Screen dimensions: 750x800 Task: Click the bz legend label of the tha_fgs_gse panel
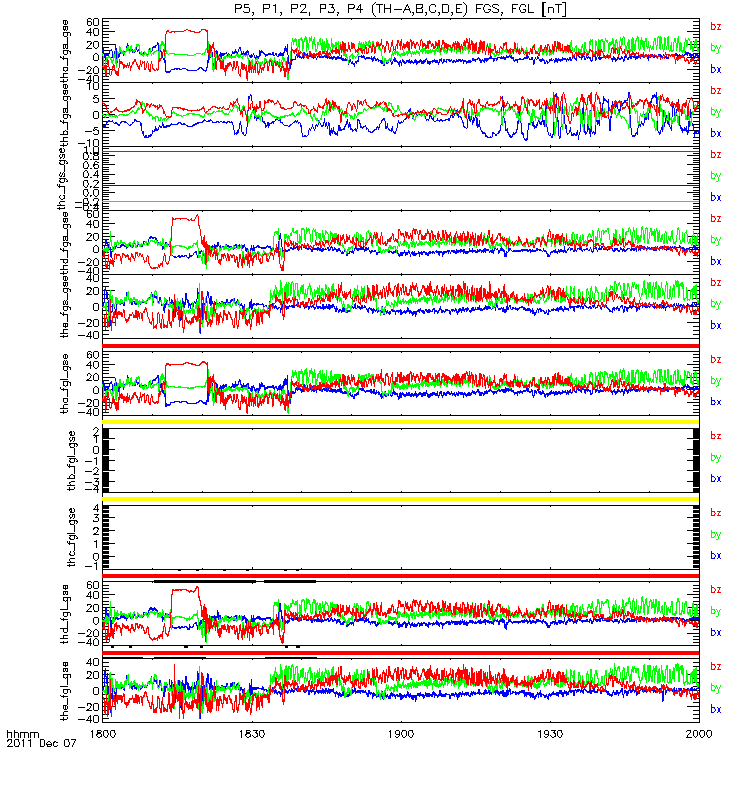pos(715,27)
